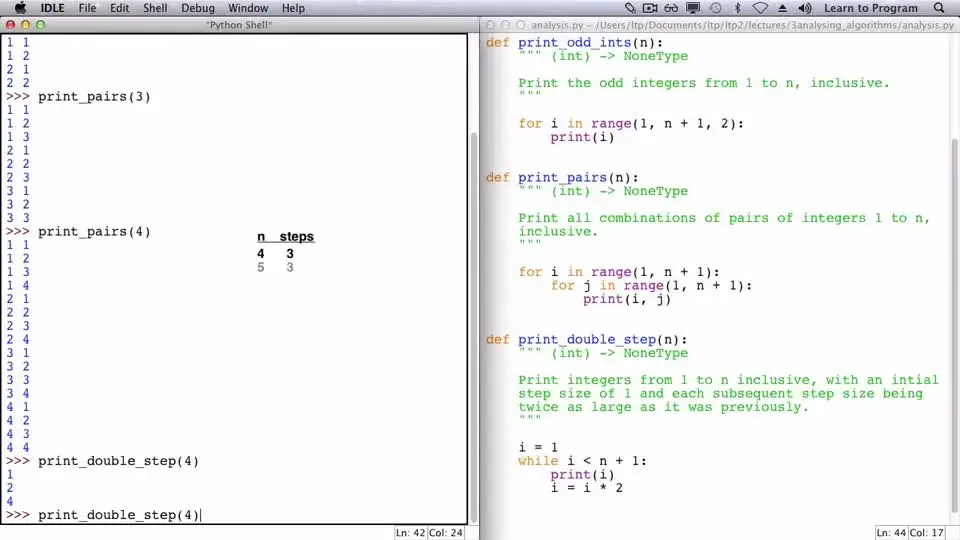960x540 pixels.
Task: Minimize the analysis.py editor window
Action: 505,25
